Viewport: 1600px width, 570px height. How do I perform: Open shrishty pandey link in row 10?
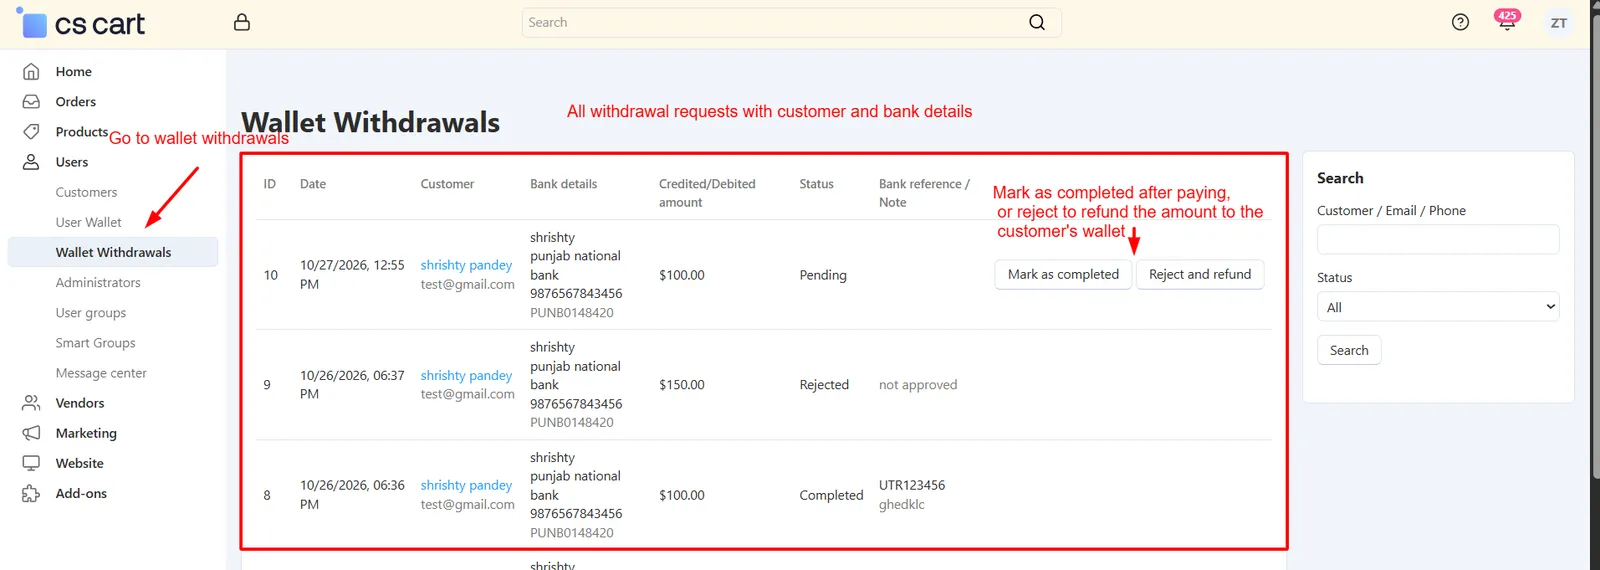pos(466,265)
